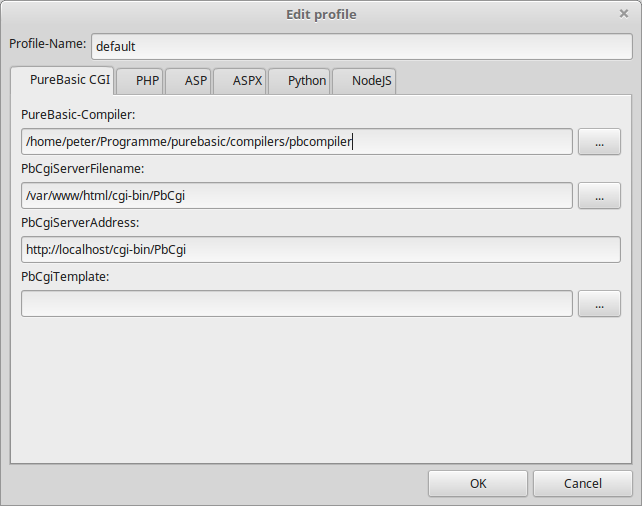Focus the PureBasic-Compiler path field

pyautogui.click(x=297, y=142)
